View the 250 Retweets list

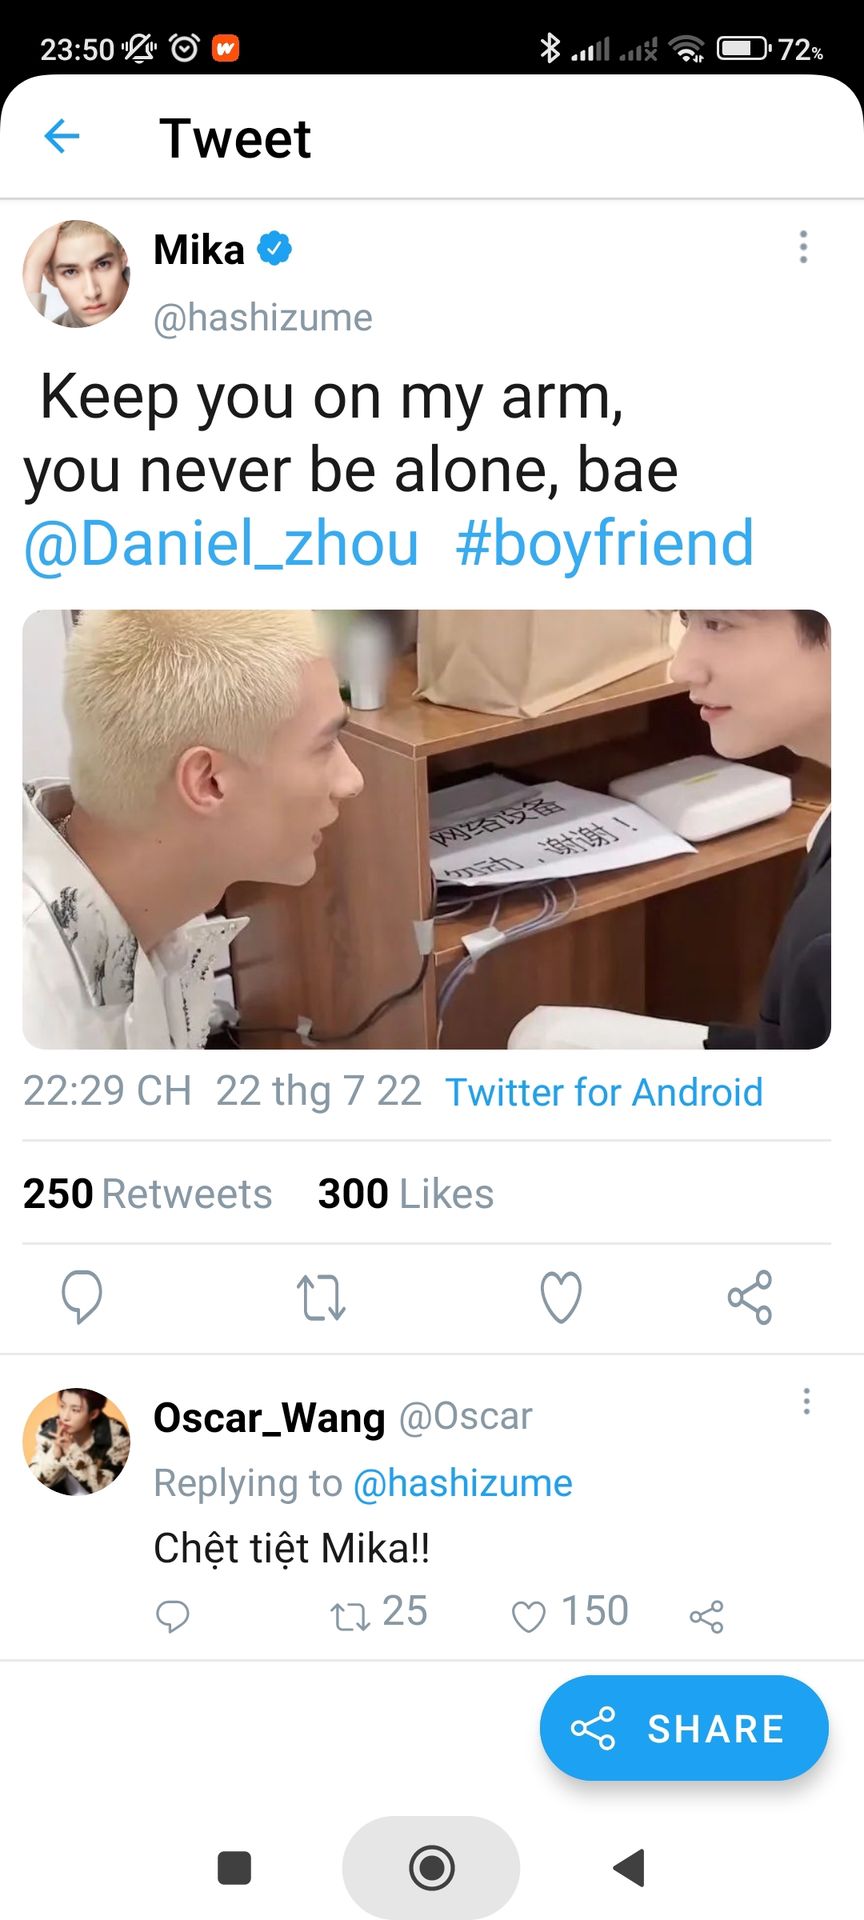click(147, 1194)
